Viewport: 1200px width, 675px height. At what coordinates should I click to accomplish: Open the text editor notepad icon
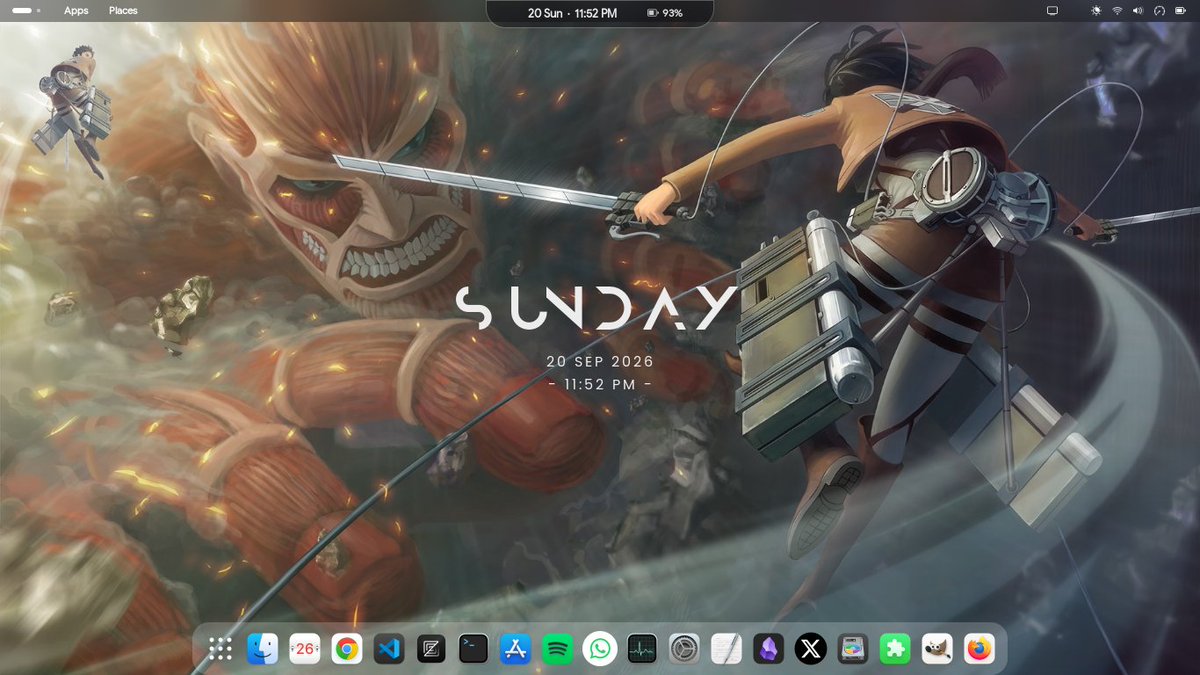tap(726, 650)
